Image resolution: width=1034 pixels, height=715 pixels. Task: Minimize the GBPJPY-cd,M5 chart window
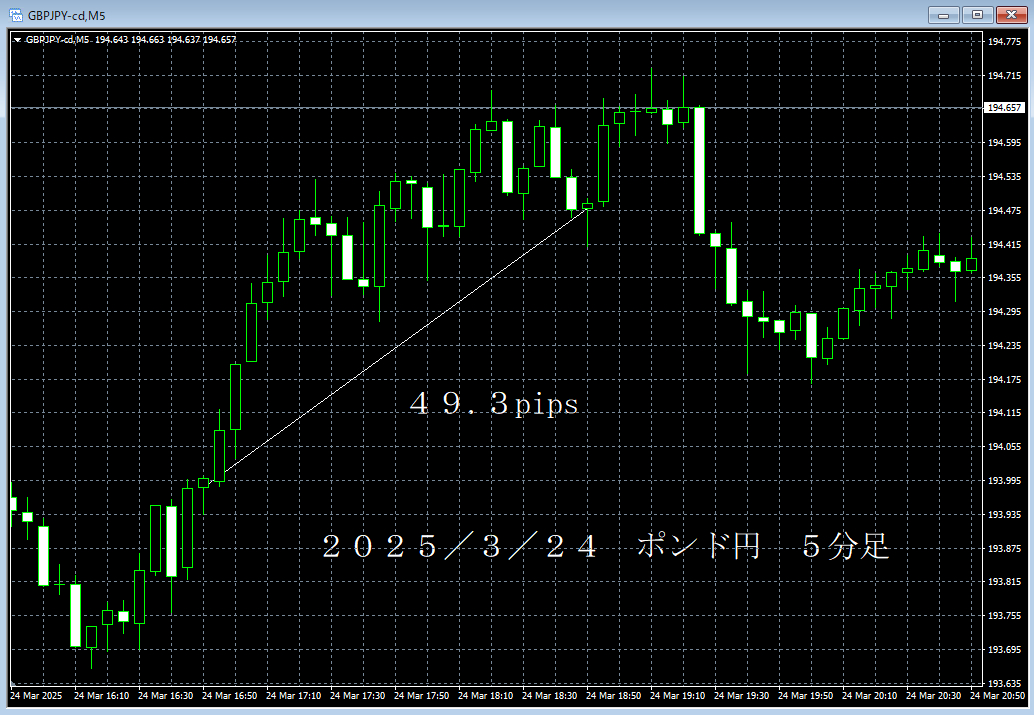943,14
